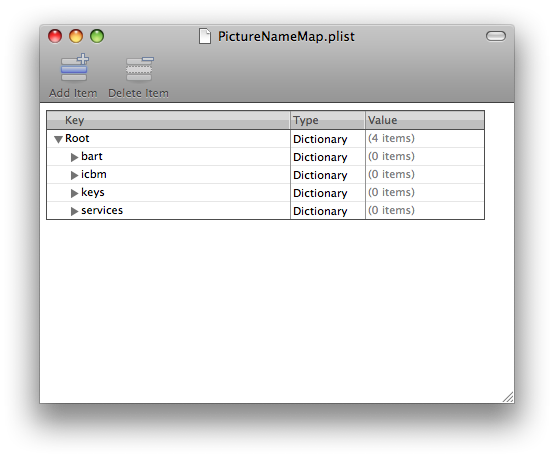
Task: Close the PictureNameMap.plist window
Action: click(55, 36)
